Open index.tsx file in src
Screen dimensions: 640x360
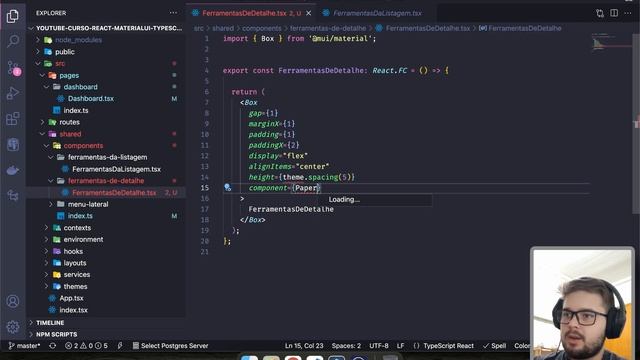(73, 310)
